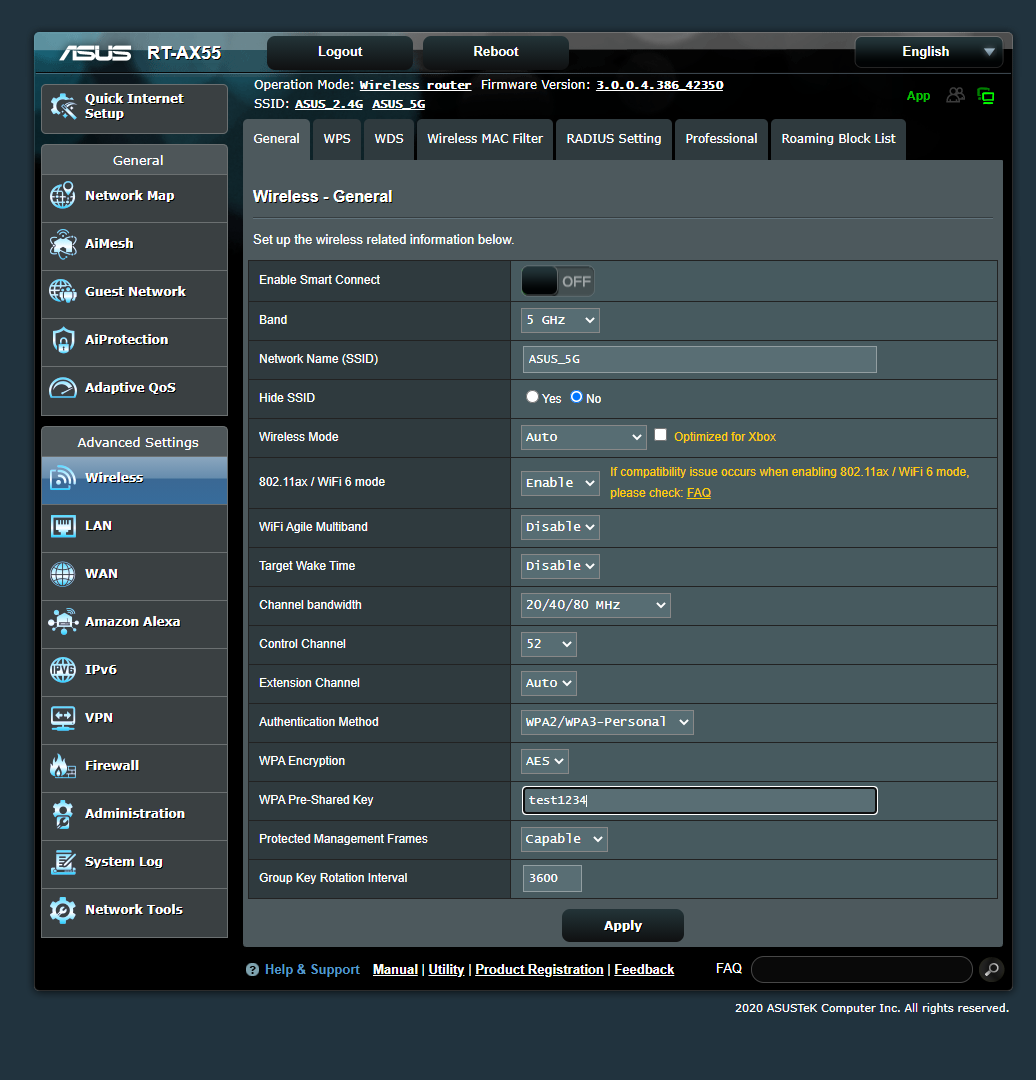This screenshot has height=1080, width=1036.
Task: Open the firmware version link
Action: 659,85
